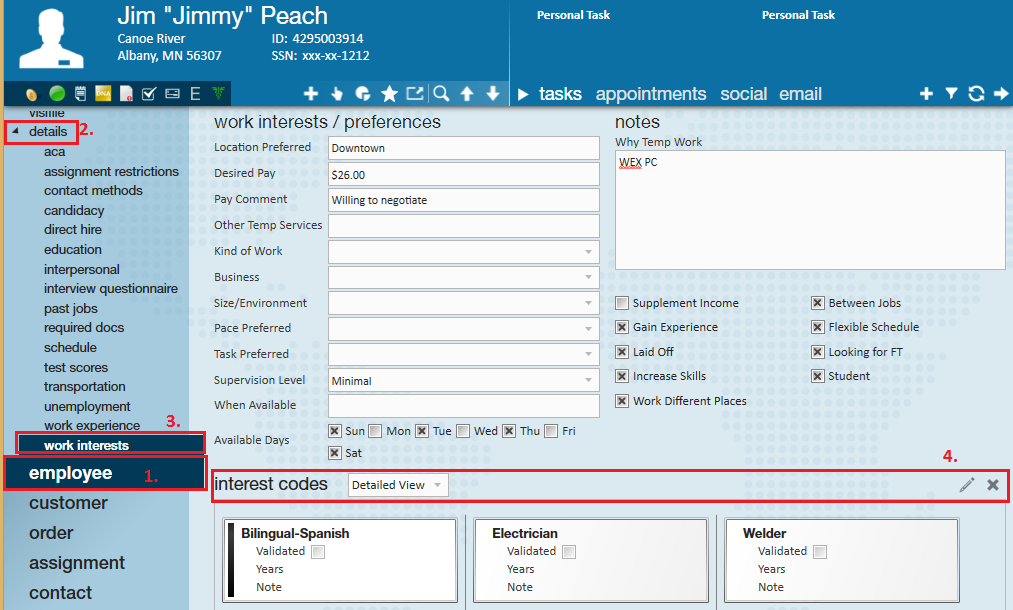
Task: Click the yellow DNA icon
Action: coord(103,94)
